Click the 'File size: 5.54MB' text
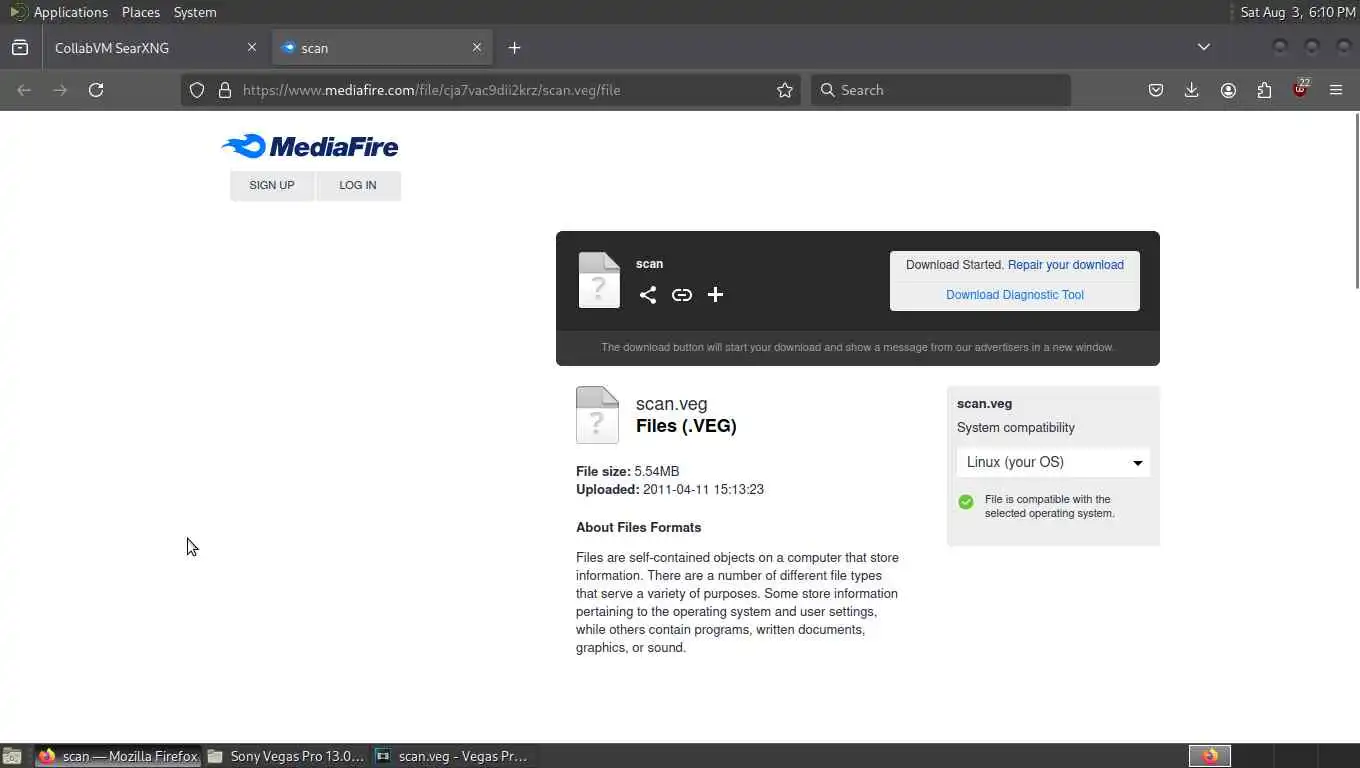 627,471
